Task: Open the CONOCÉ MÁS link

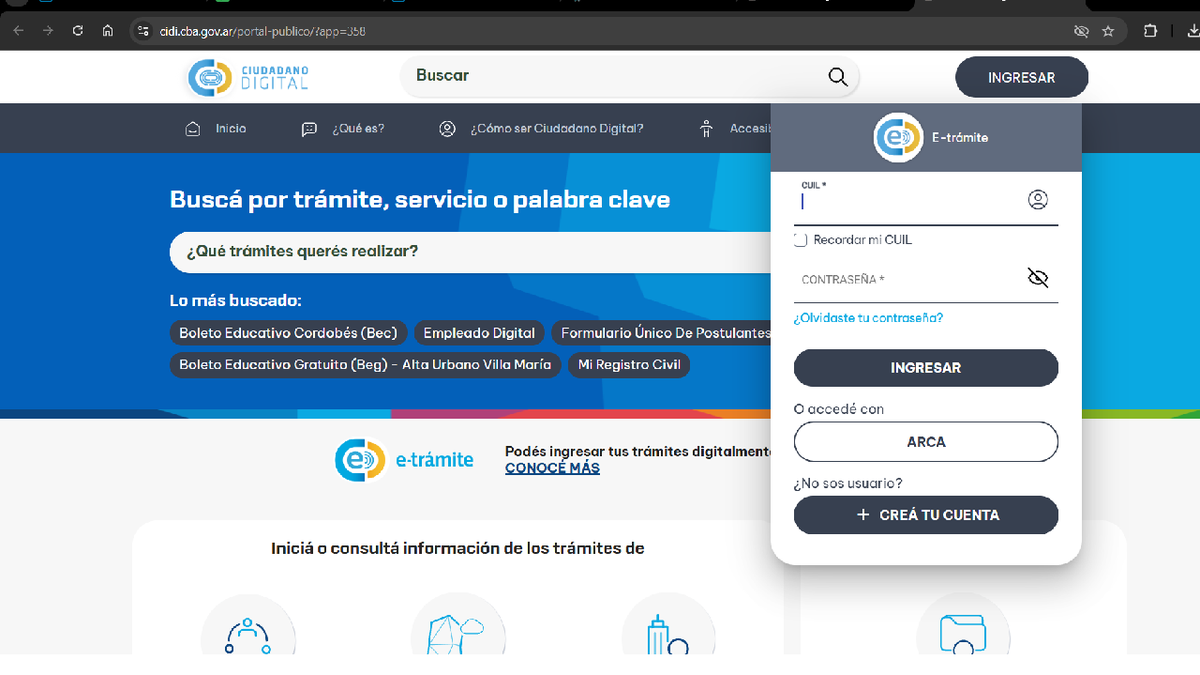Action: [552, 468]
